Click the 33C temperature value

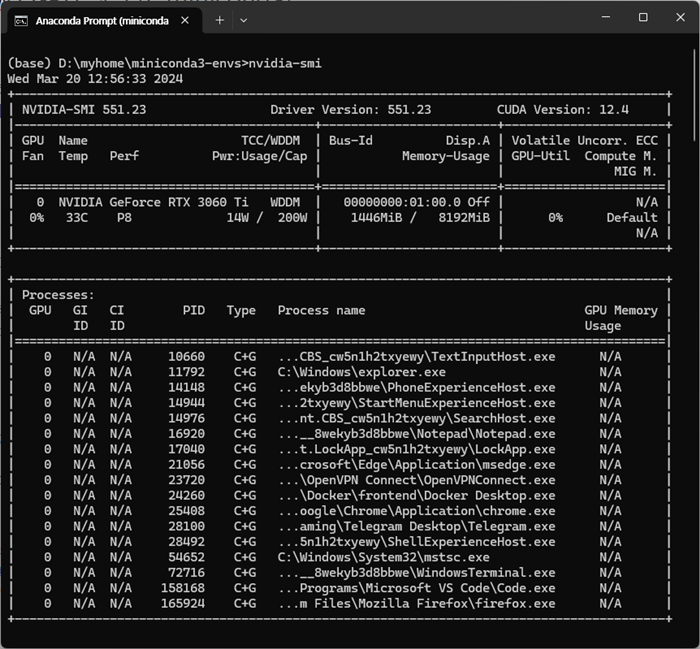pos(77,218)
